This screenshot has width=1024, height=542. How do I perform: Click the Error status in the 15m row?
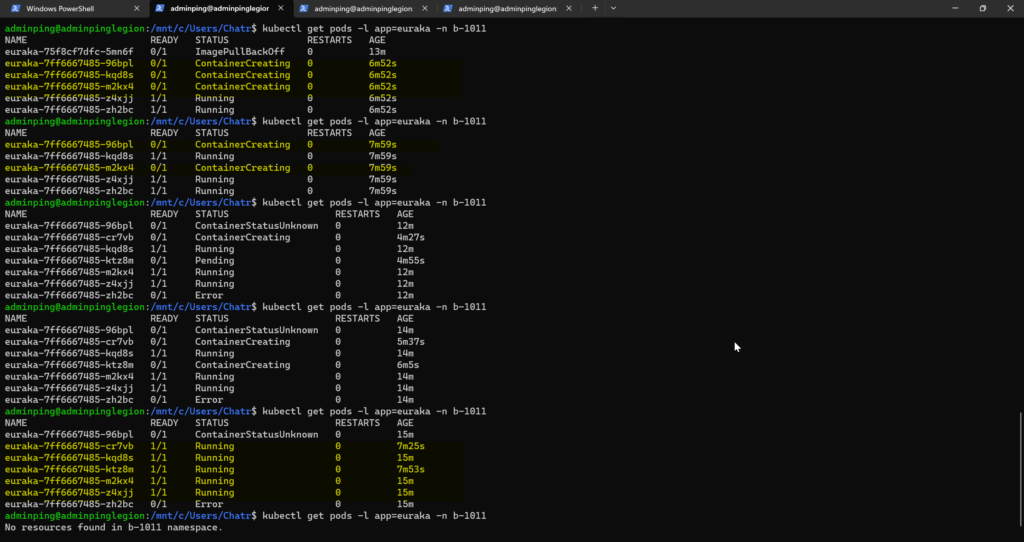click(x=209, y=504)
